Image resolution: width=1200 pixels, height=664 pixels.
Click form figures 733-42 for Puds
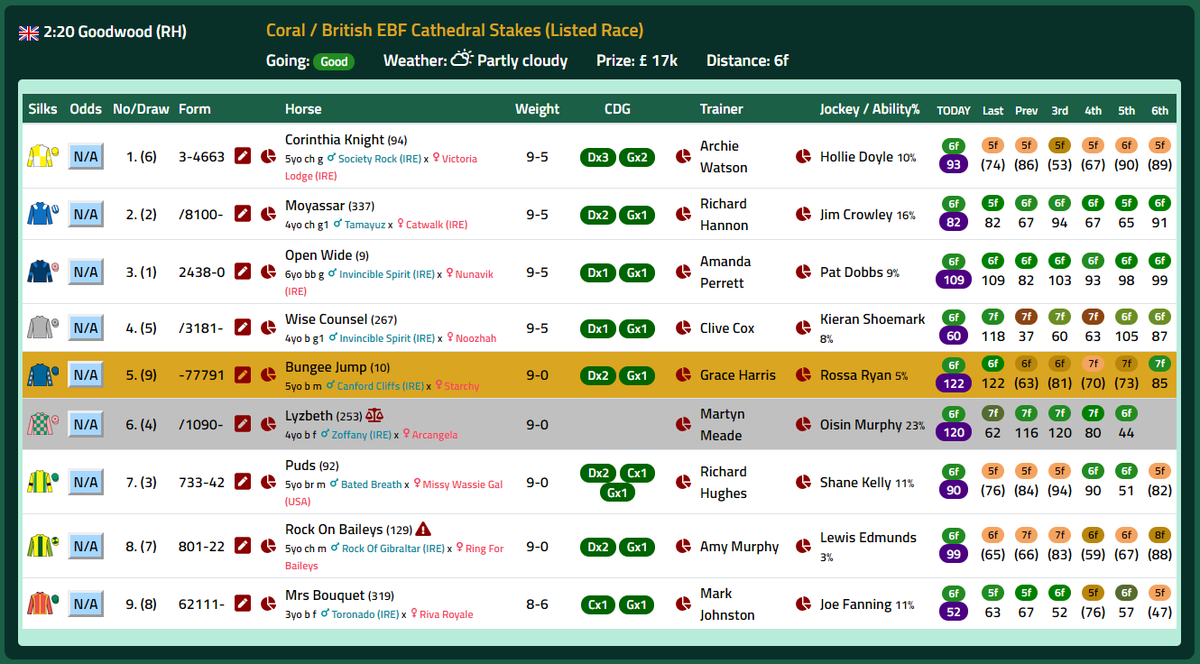(x=201, y=482)
